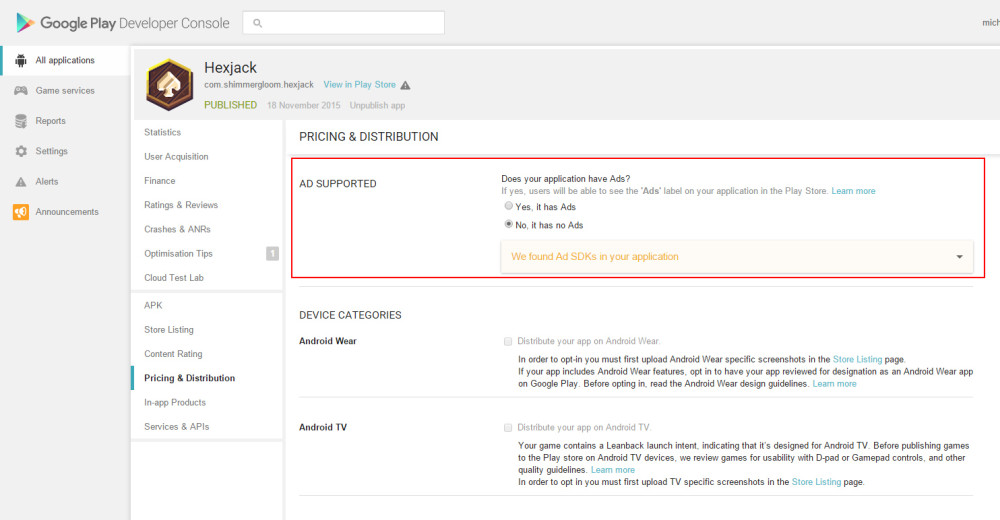Viewport: 1000px width, 520px height.
Task: Click the database icon for Reports
Action: (21, 121)
